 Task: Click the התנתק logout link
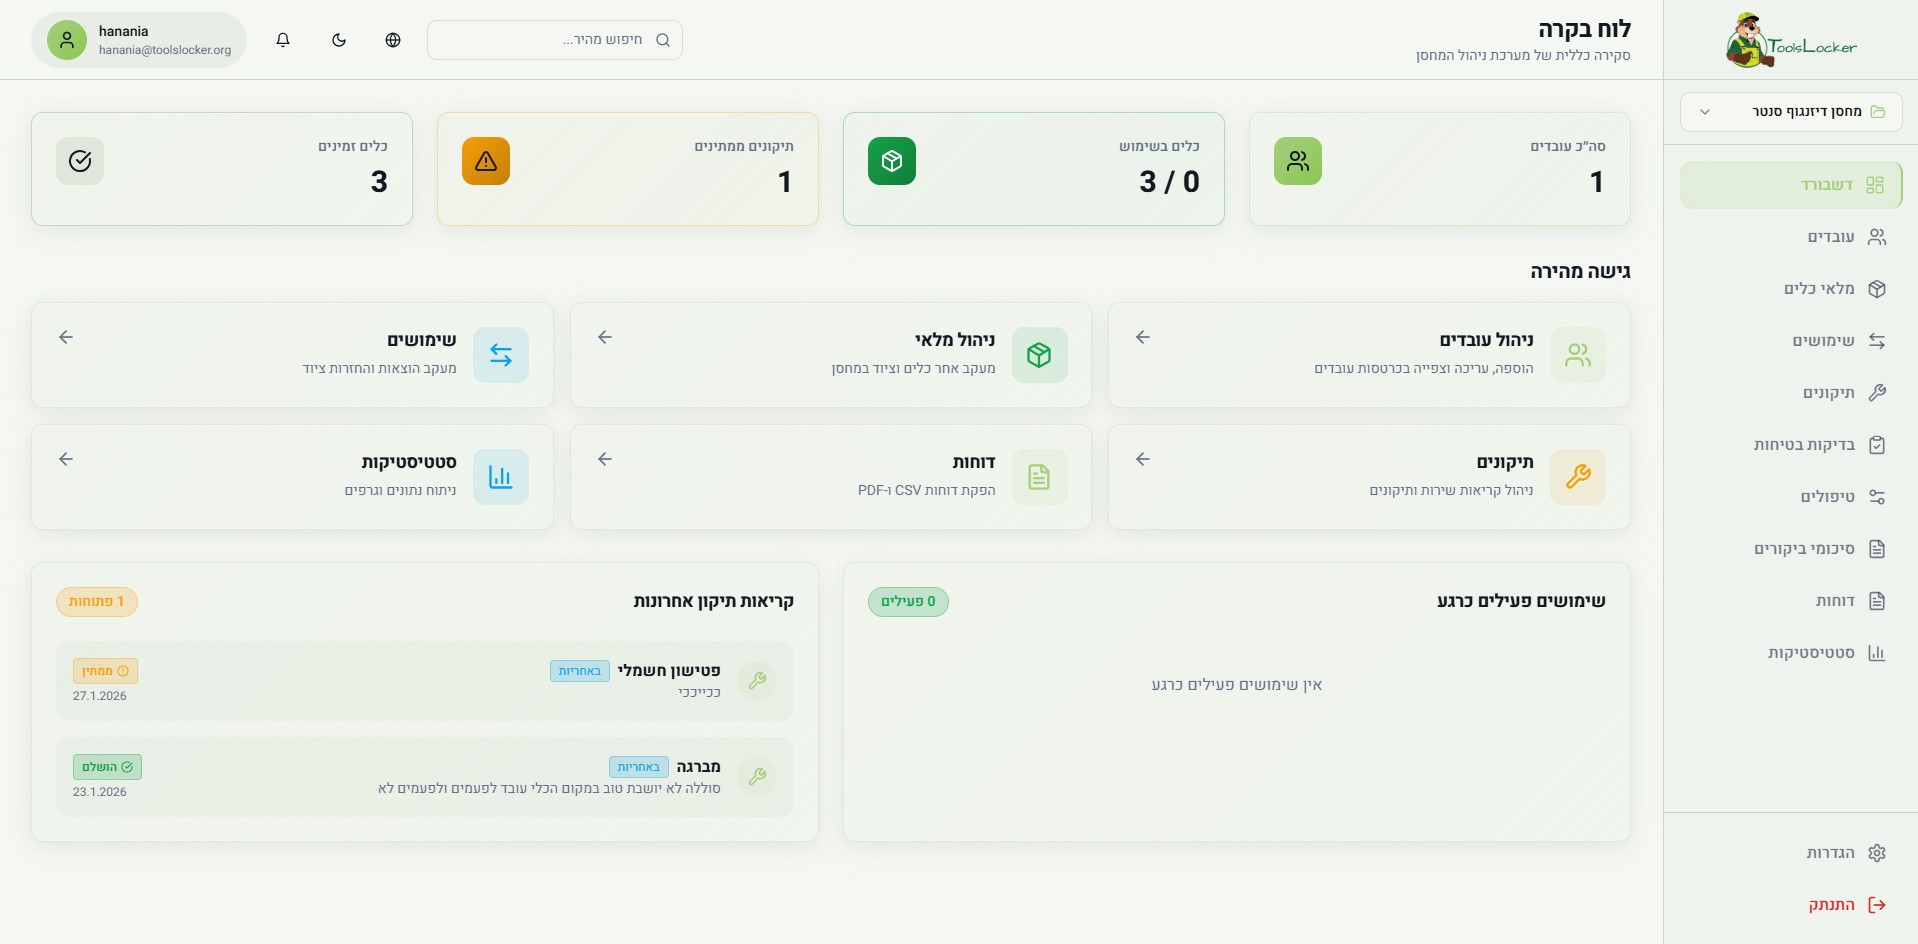1830,905
